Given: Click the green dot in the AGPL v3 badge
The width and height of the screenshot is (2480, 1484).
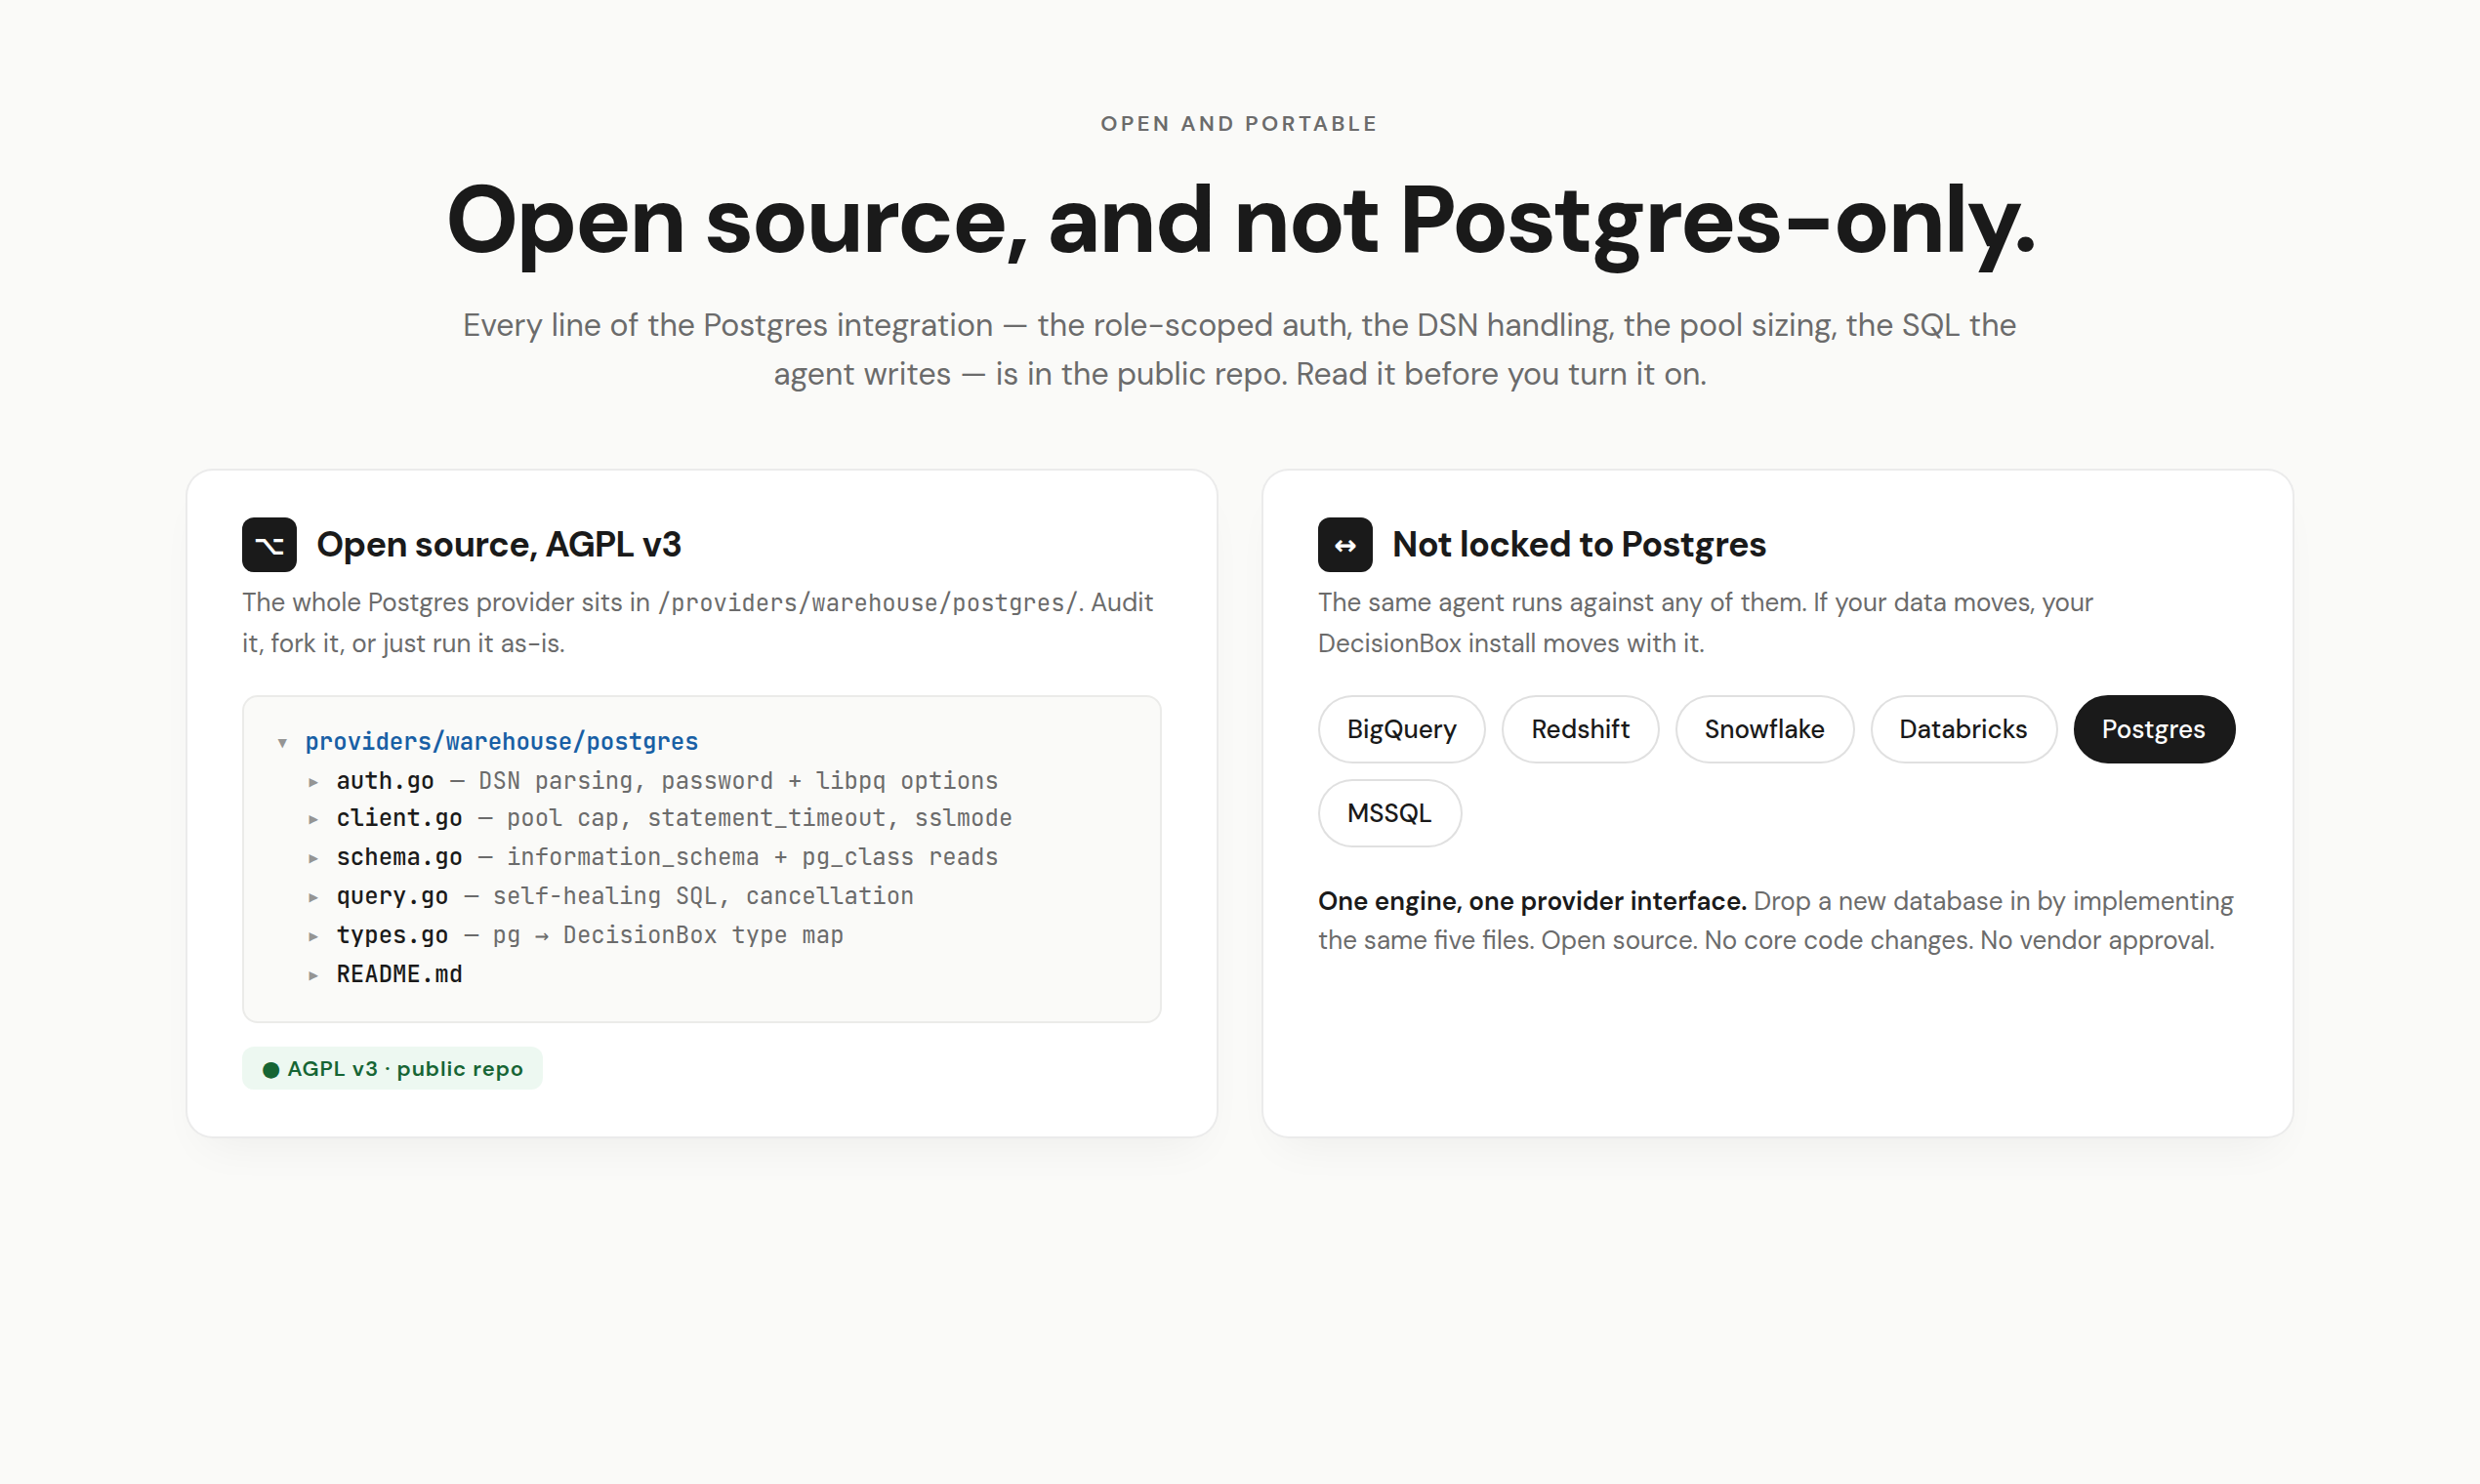Looking at the screenshot, I should point(270,1069).
